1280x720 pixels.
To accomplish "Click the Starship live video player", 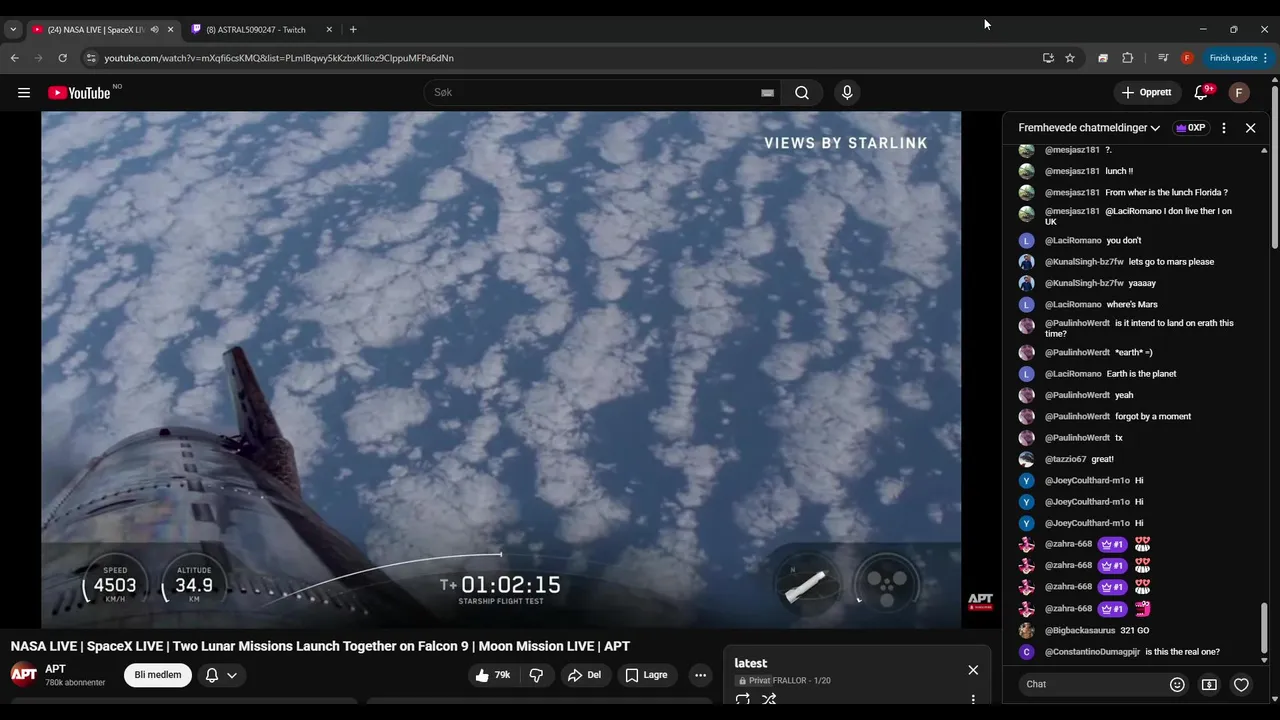I will pyautogui.click(x=501, y=369).
